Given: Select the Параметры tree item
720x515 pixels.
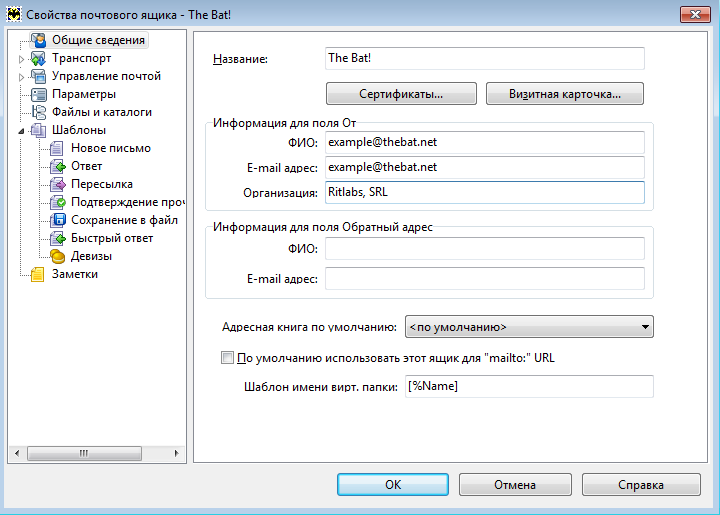Looking at the screenshot, I should (84, 94).
